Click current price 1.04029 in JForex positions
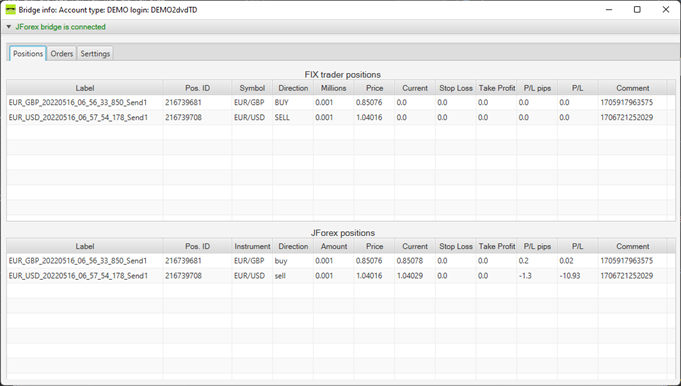 tap(410, 276)
